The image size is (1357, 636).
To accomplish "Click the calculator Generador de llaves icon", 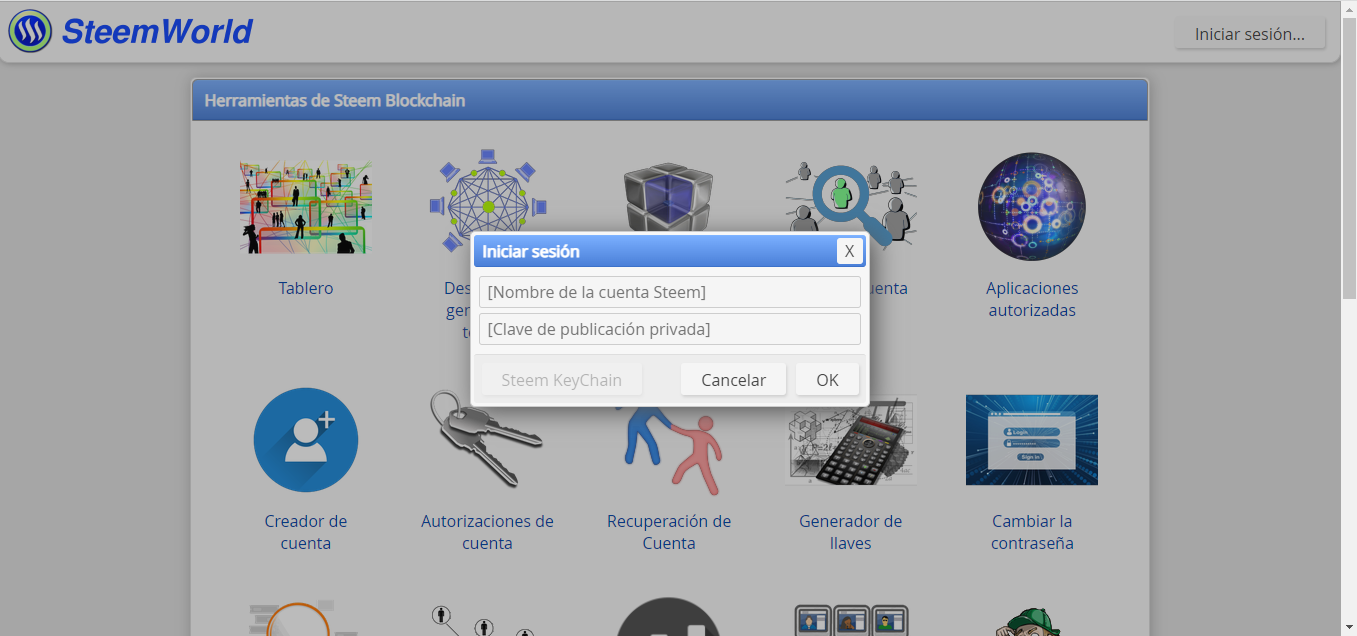I will point(851,440).
